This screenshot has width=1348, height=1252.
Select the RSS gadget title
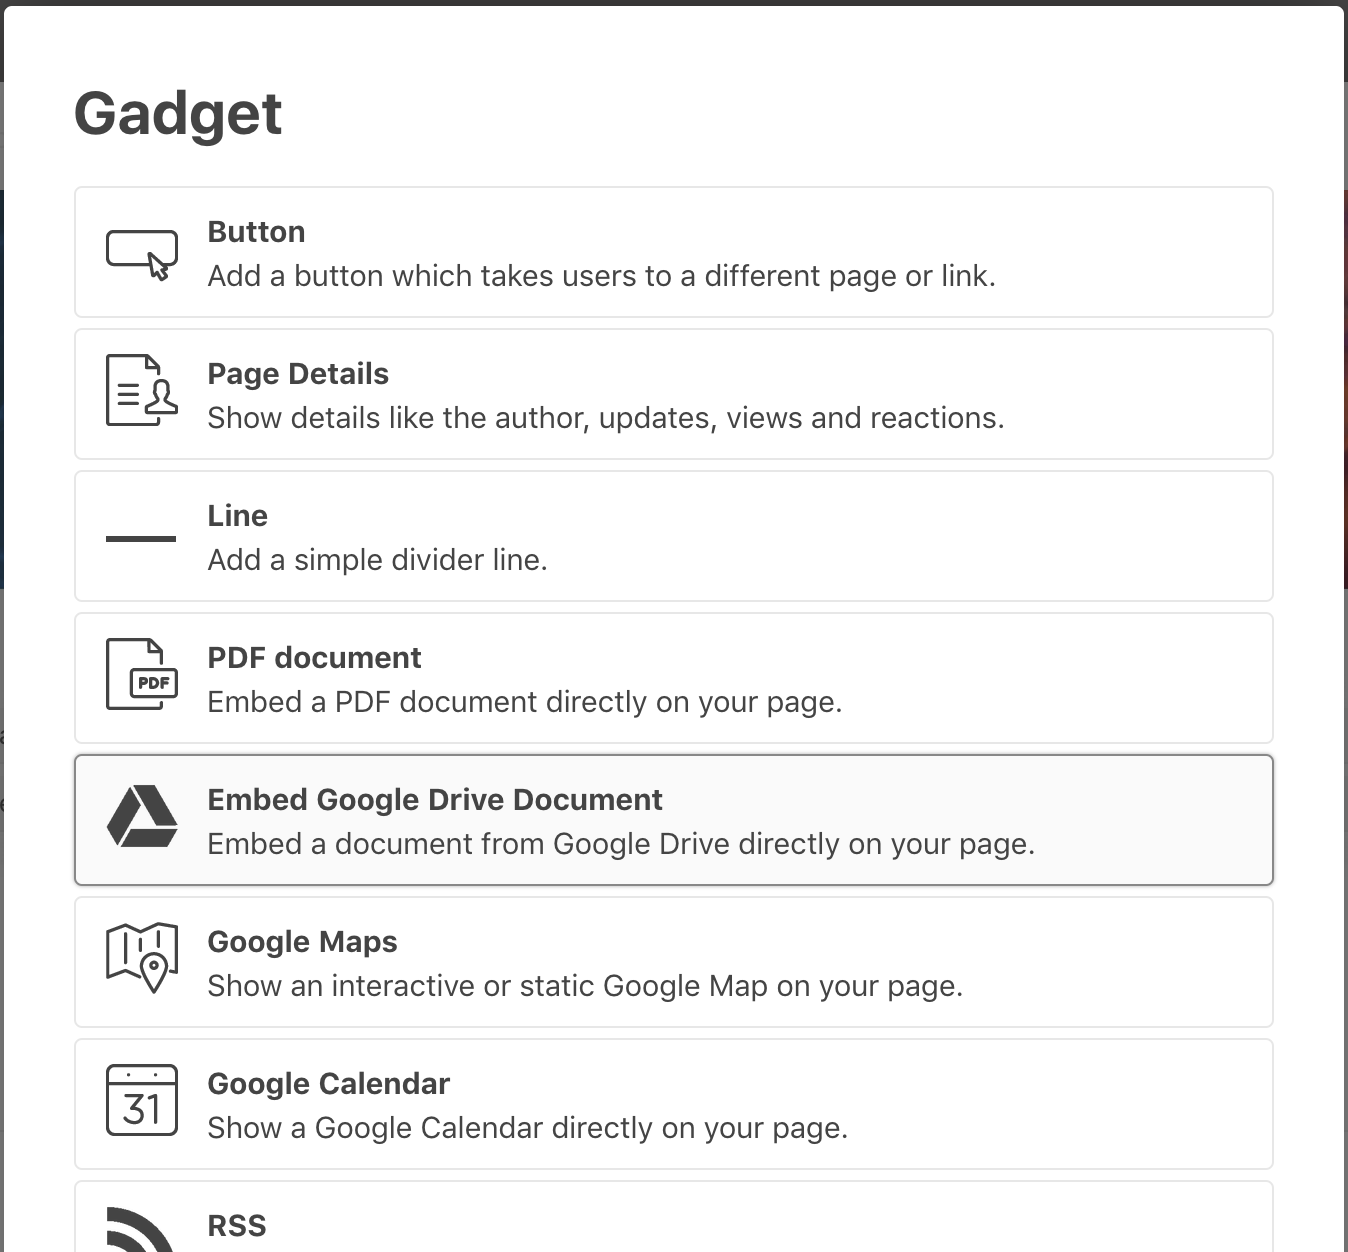tap(237, 1226)
